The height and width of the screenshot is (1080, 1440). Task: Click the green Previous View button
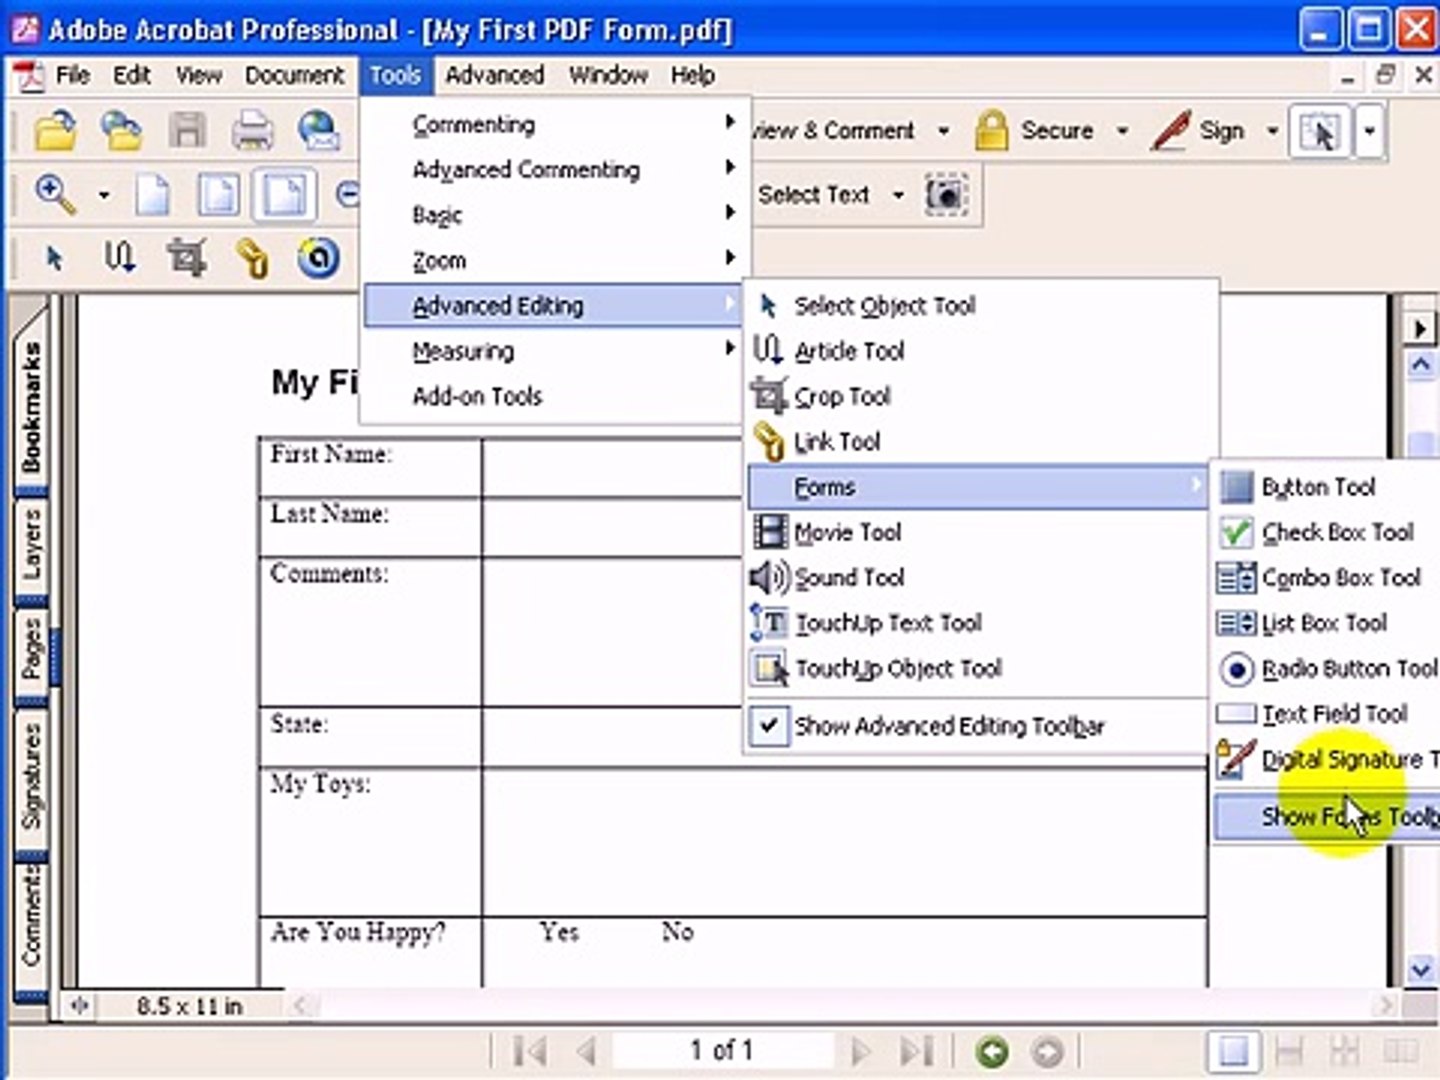point(992,1051)
